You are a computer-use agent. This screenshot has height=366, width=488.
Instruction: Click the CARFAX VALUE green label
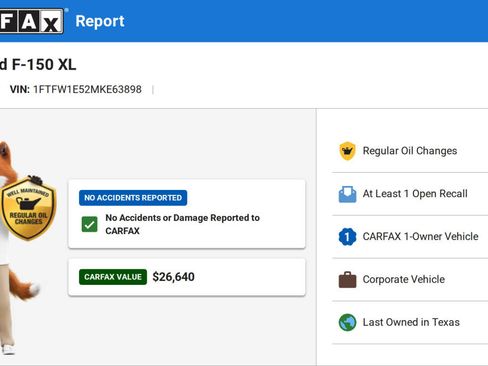(x=113, y=277)
